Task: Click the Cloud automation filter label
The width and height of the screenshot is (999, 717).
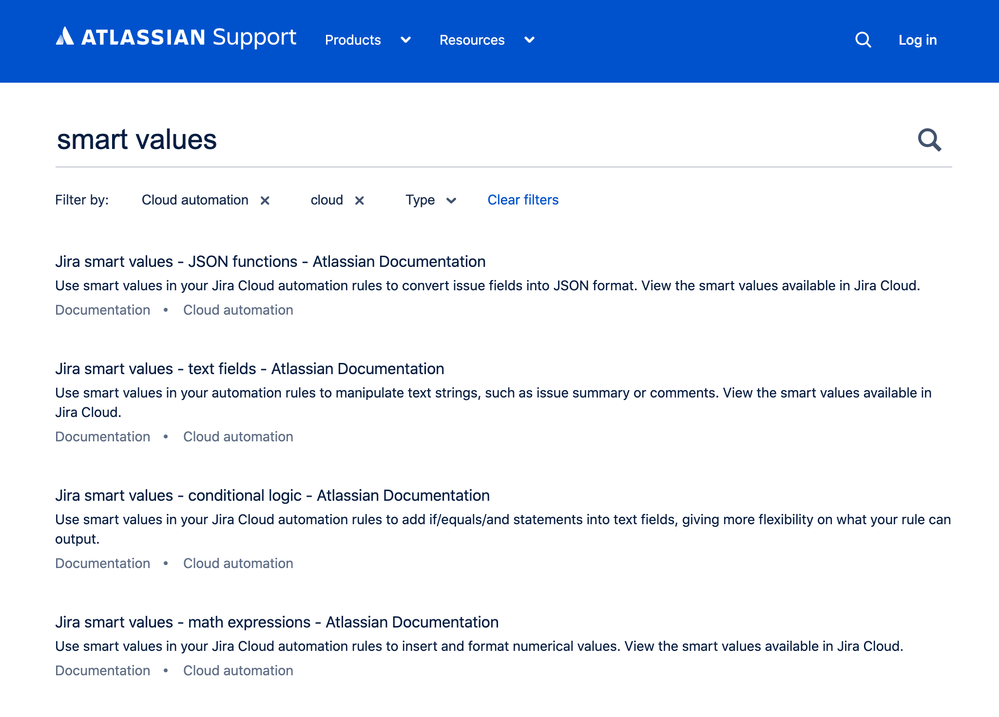Action: 195,200
